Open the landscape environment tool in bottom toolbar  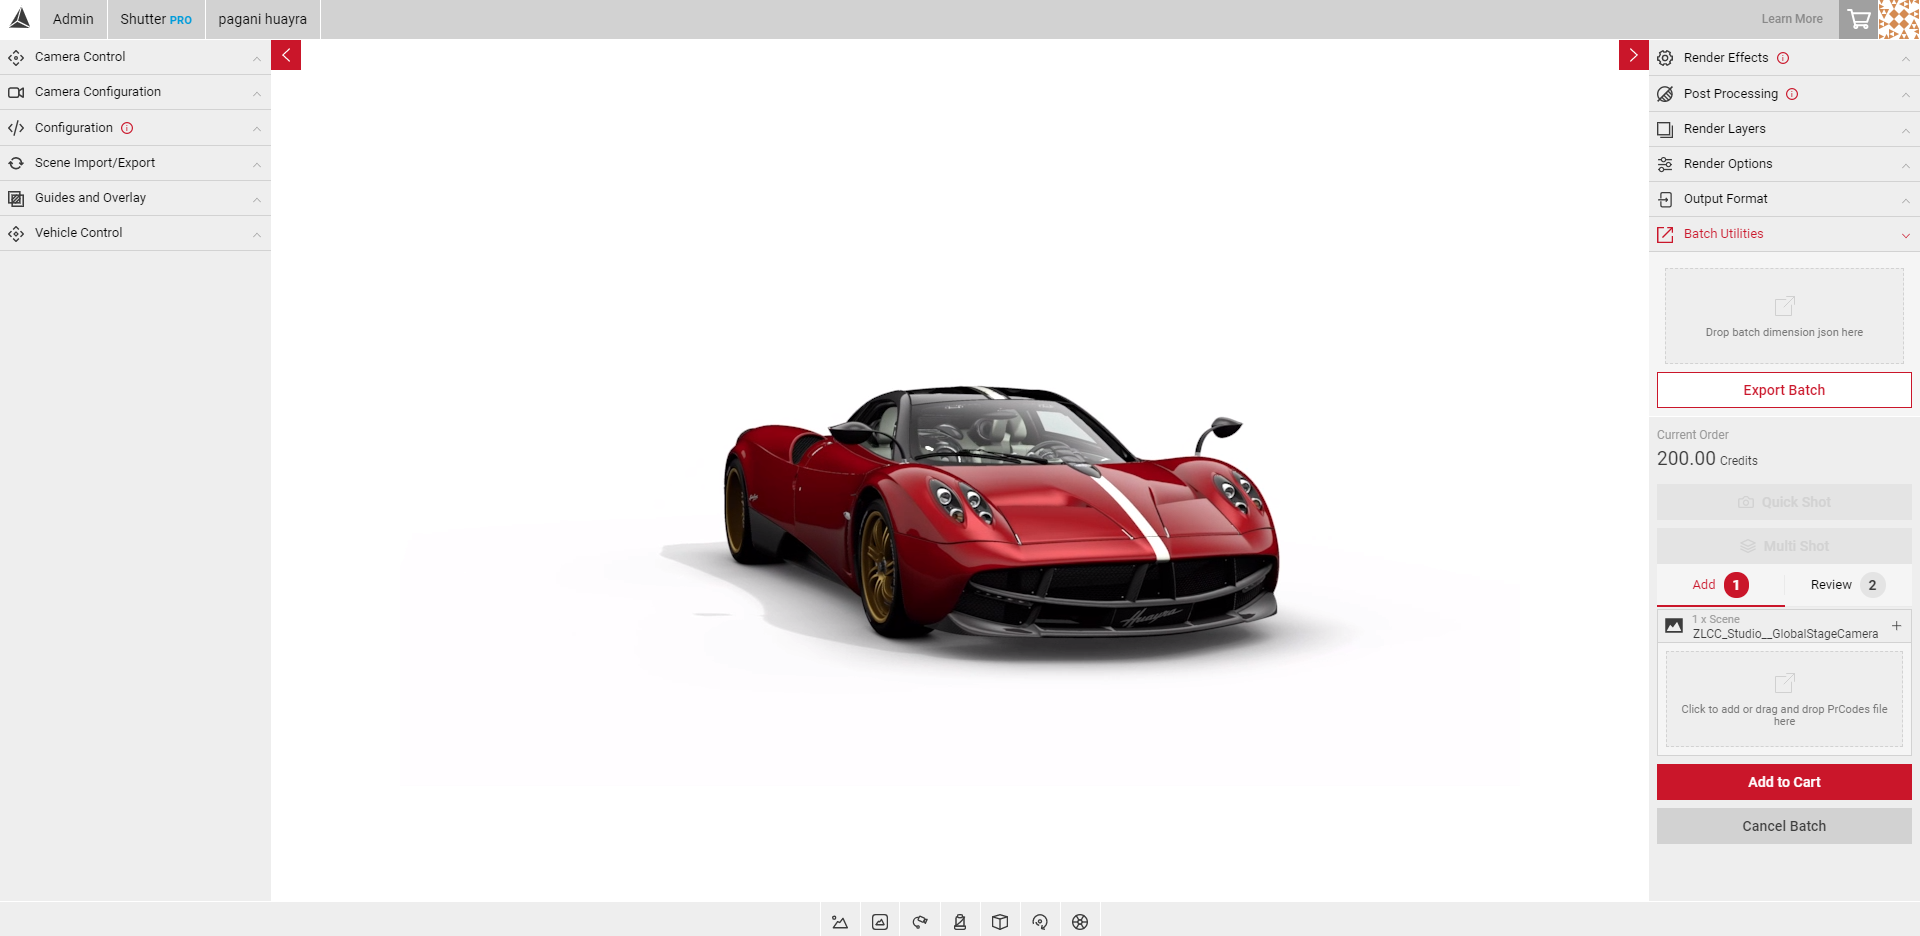(x=840, y=922)
